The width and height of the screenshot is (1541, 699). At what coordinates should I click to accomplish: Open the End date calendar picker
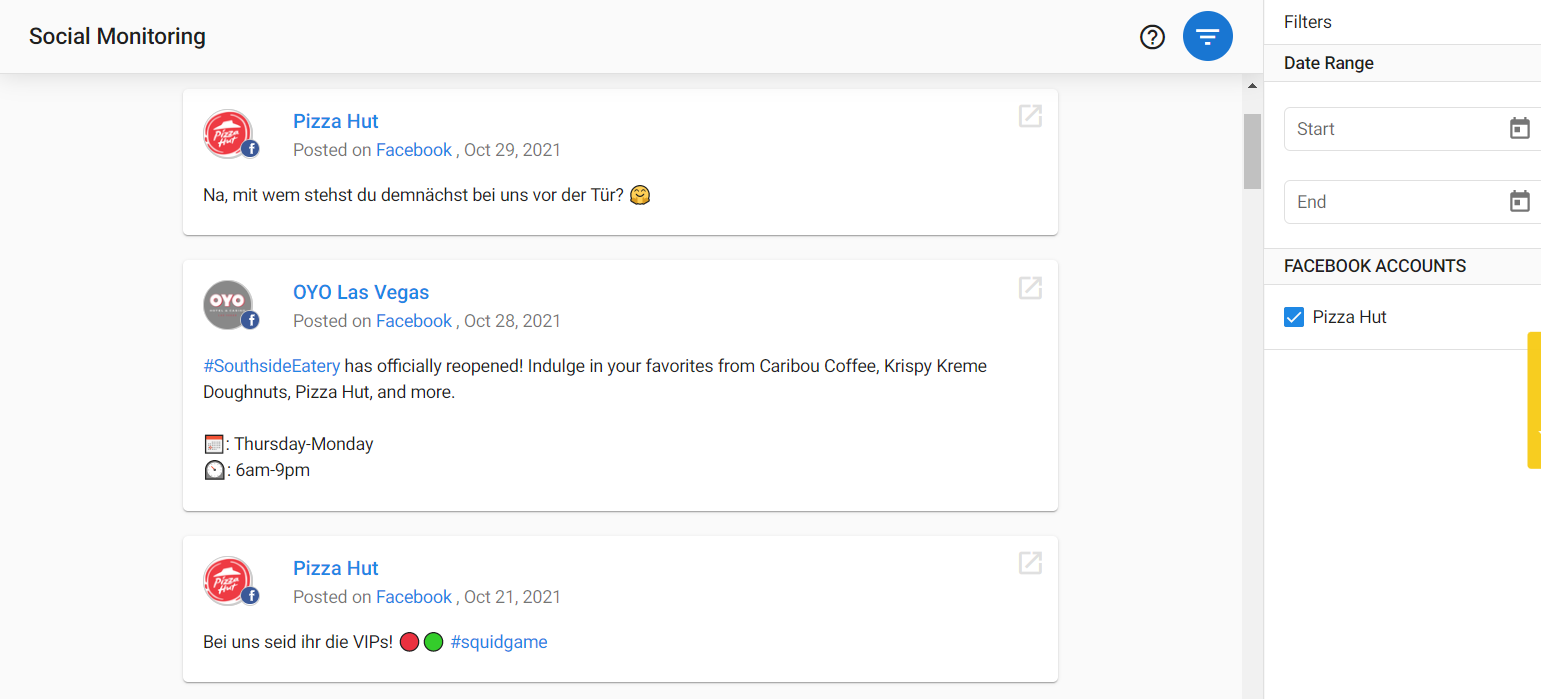click(1519, 202)
